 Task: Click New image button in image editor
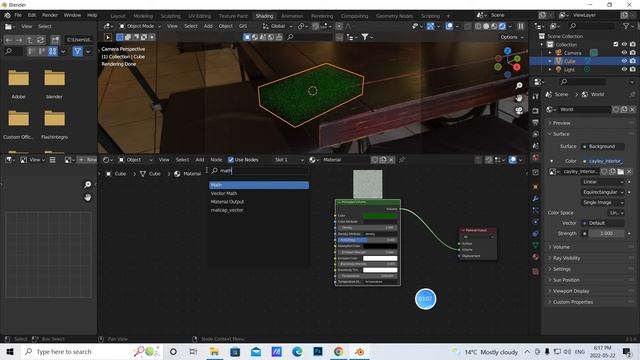87,160
